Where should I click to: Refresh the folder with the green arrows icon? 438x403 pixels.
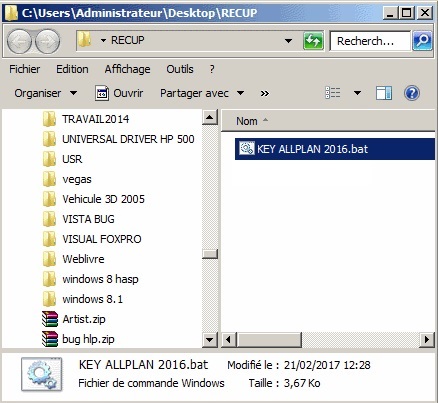point(313,41)
